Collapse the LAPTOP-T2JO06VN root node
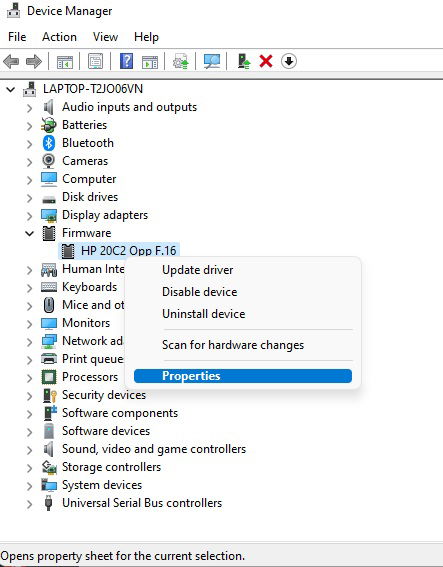443x567 pixels. (x=11, y=89)
